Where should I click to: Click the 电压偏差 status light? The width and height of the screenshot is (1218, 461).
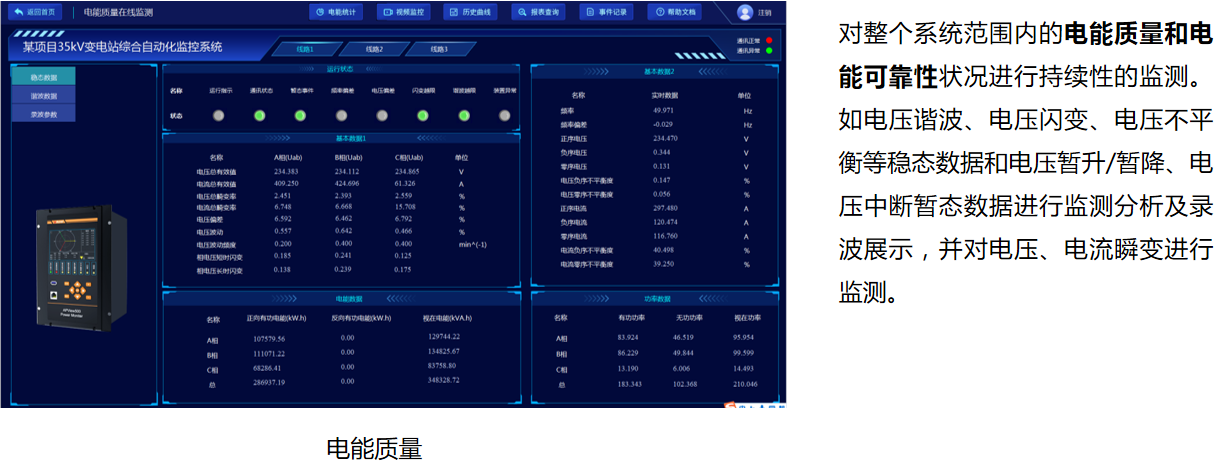point(382,116)
